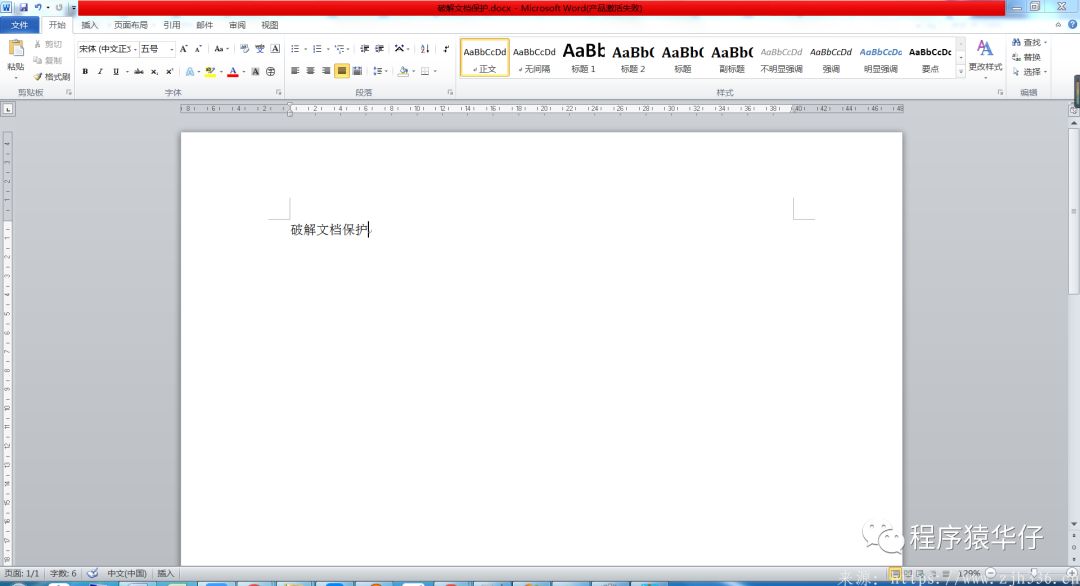The width and height of the screenshot is (1080, 586).
Task: Click Find (查找) in editing group
Action: coord(1029,43)
